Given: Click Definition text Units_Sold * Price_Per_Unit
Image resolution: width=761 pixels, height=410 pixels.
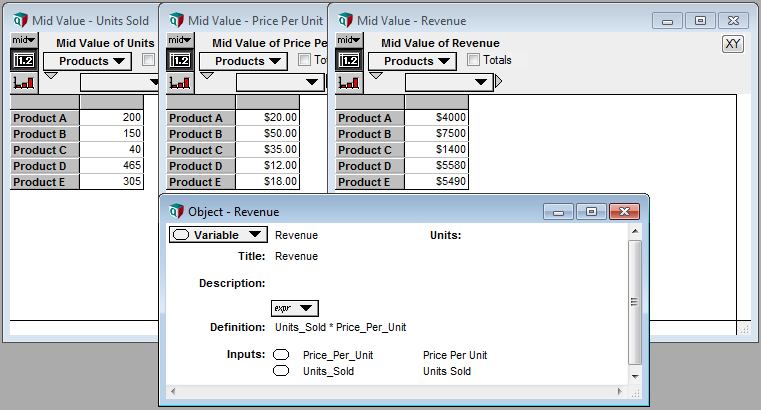Looking at the screenshot, I should [340, 328].
